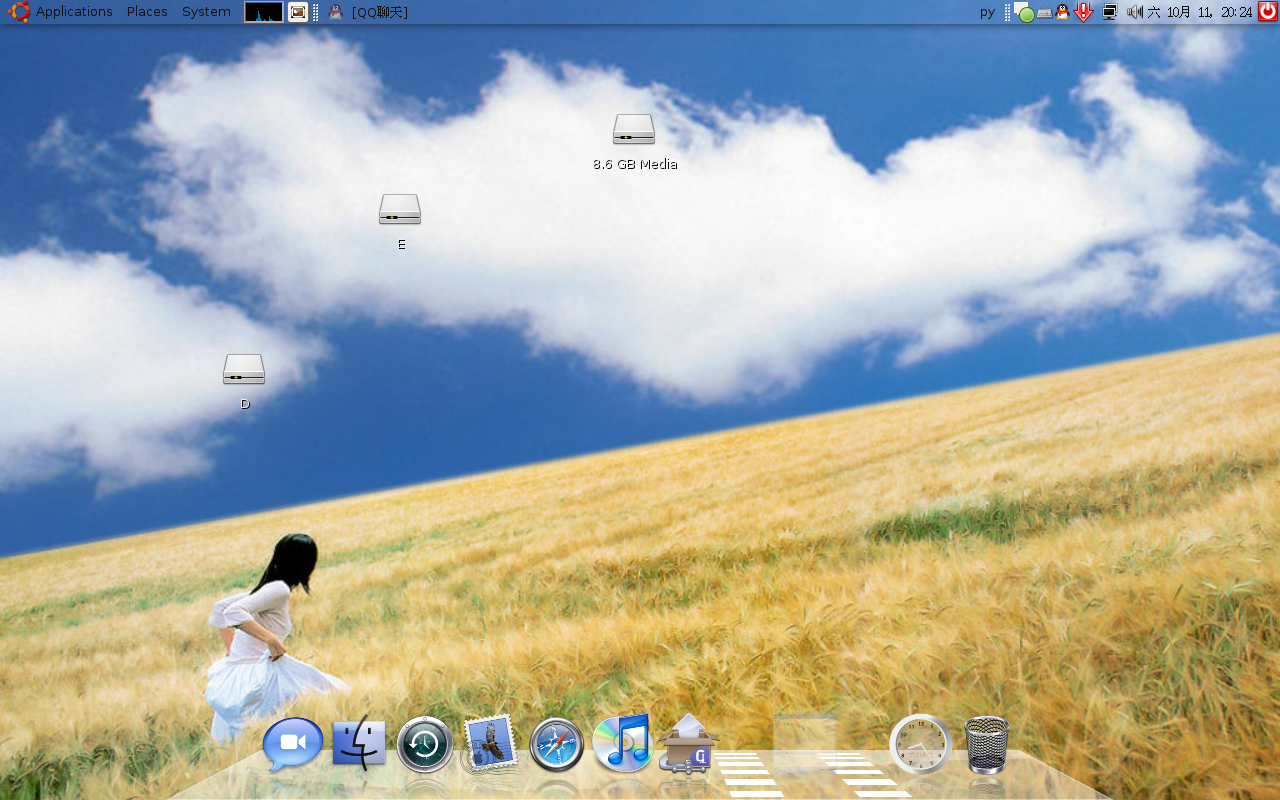This screenshot has width=1280, height=800.
Task: Click the analog clock dock icon
Action: (920, 744)
